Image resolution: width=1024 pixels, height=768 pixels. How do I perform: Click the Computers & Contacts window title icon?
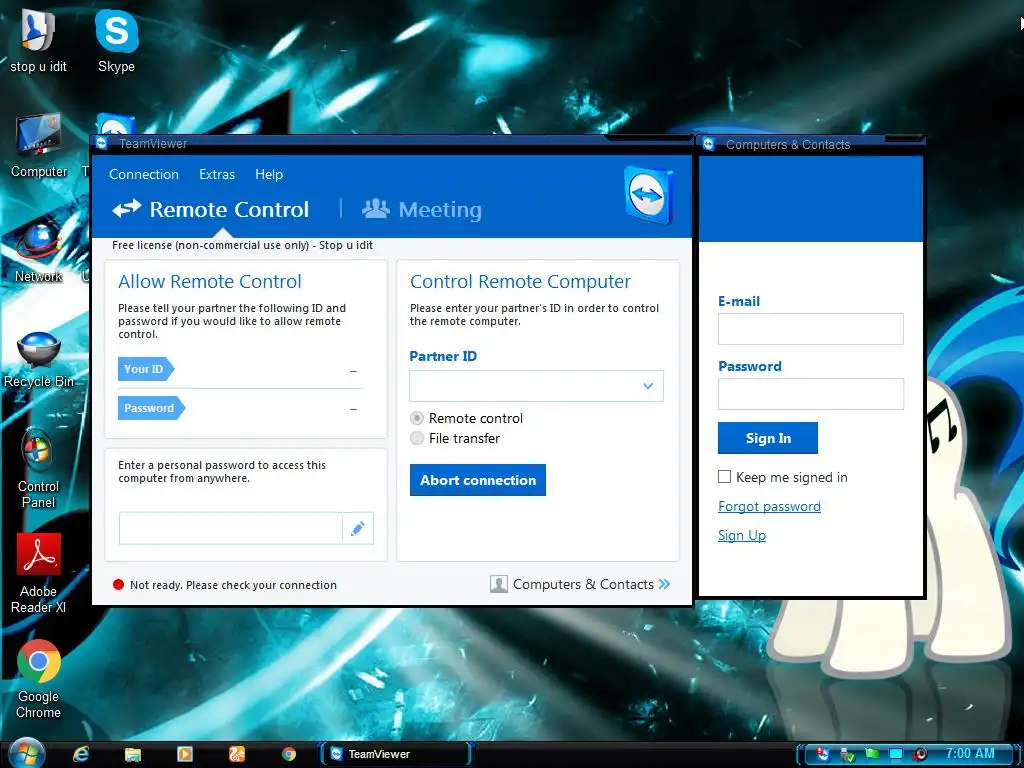point(709,144)
